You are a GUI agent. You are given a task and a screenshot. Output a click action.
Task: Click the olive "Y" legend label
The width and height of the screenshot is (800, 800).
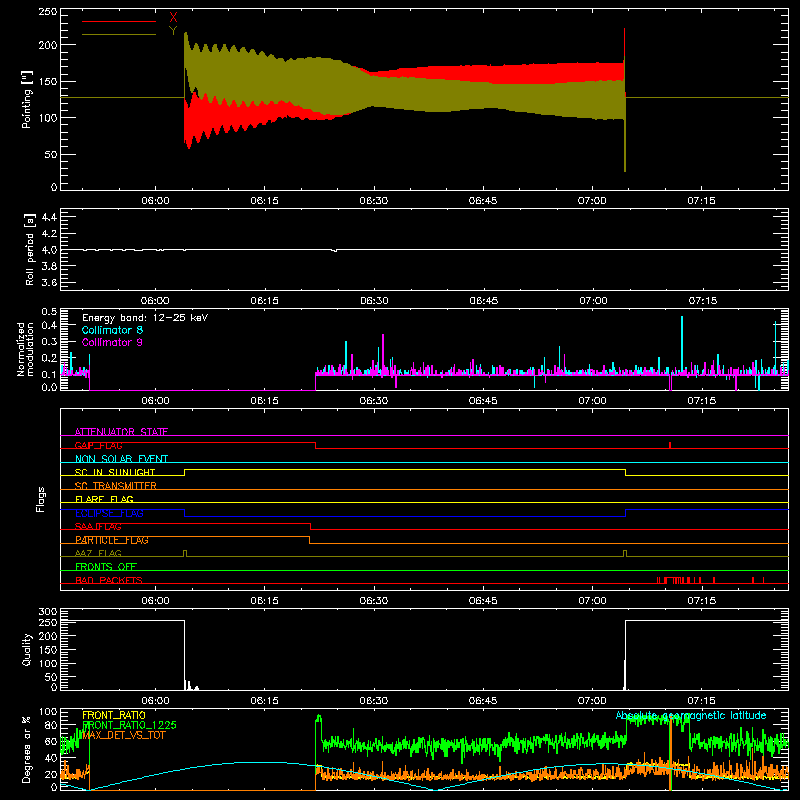pos(173,31)
